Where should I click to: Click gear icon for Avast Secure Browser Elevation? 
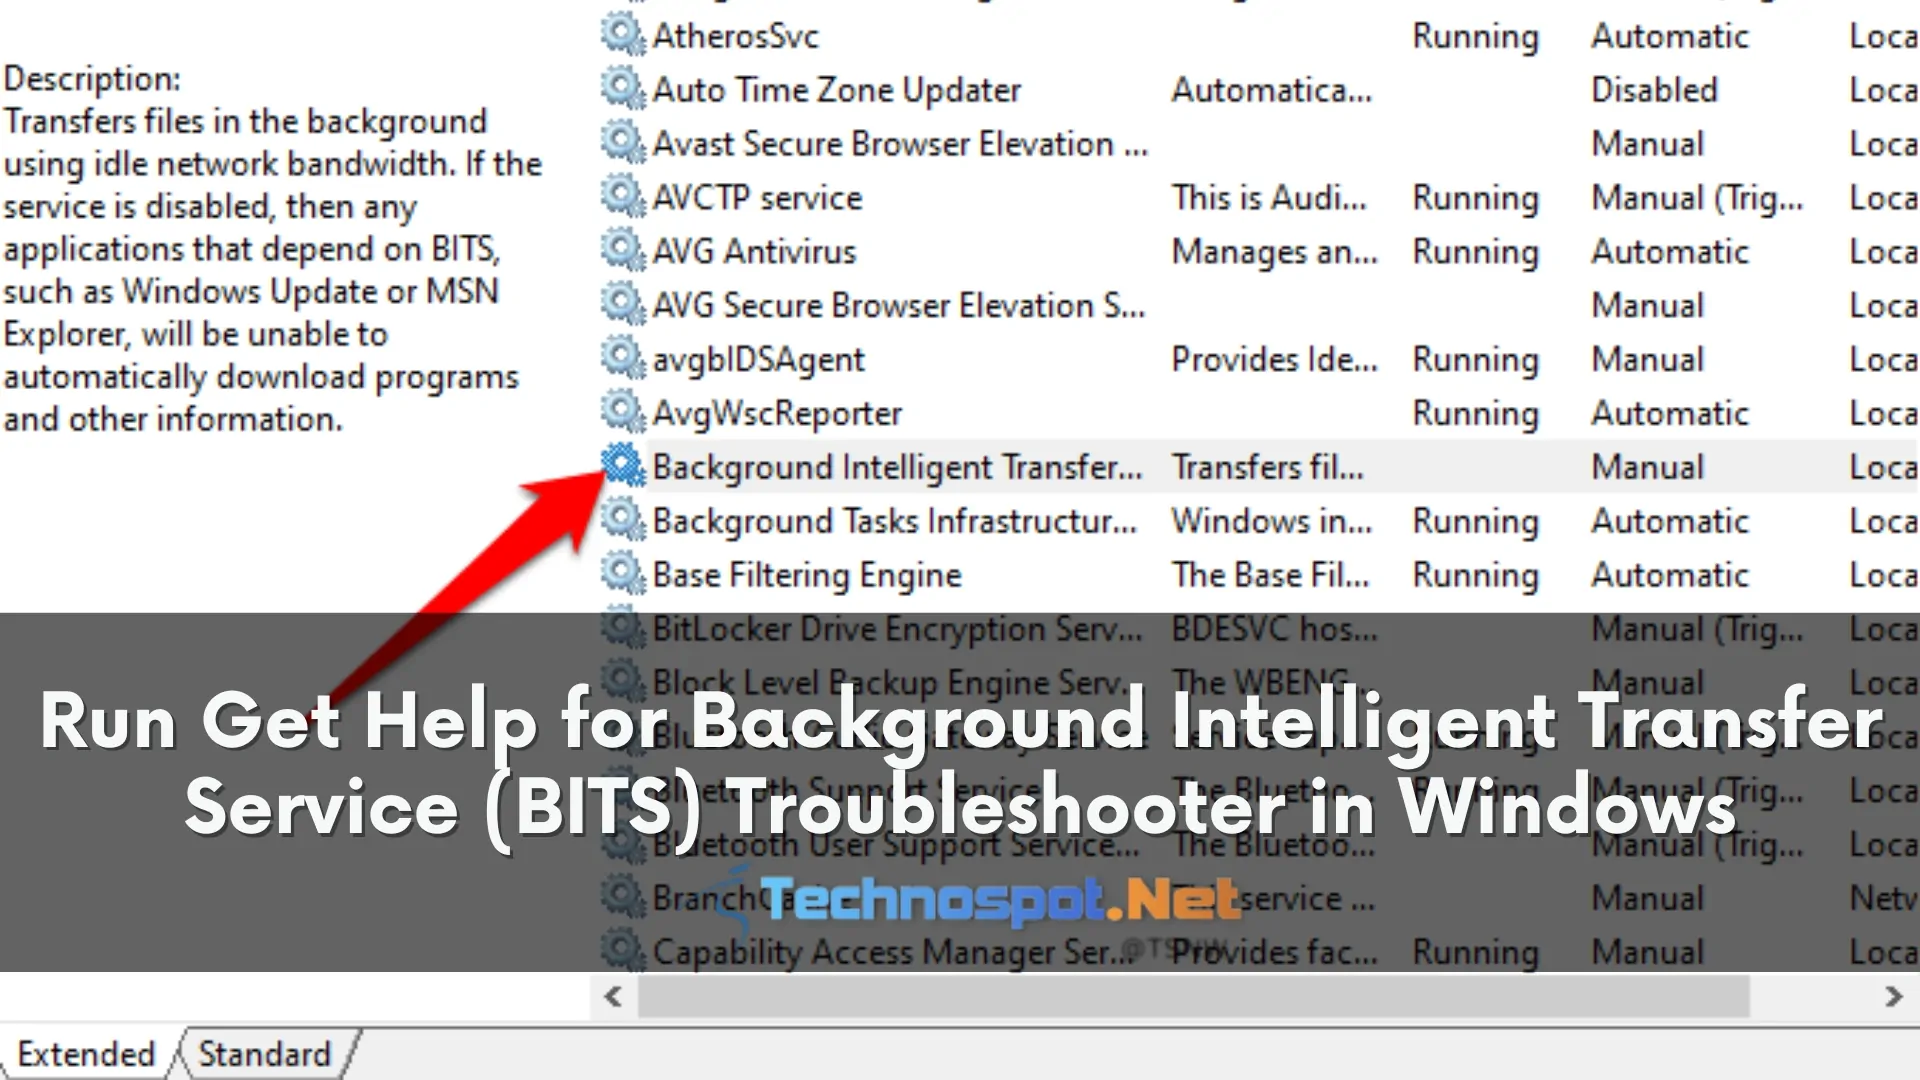click(x=623, y=143)
